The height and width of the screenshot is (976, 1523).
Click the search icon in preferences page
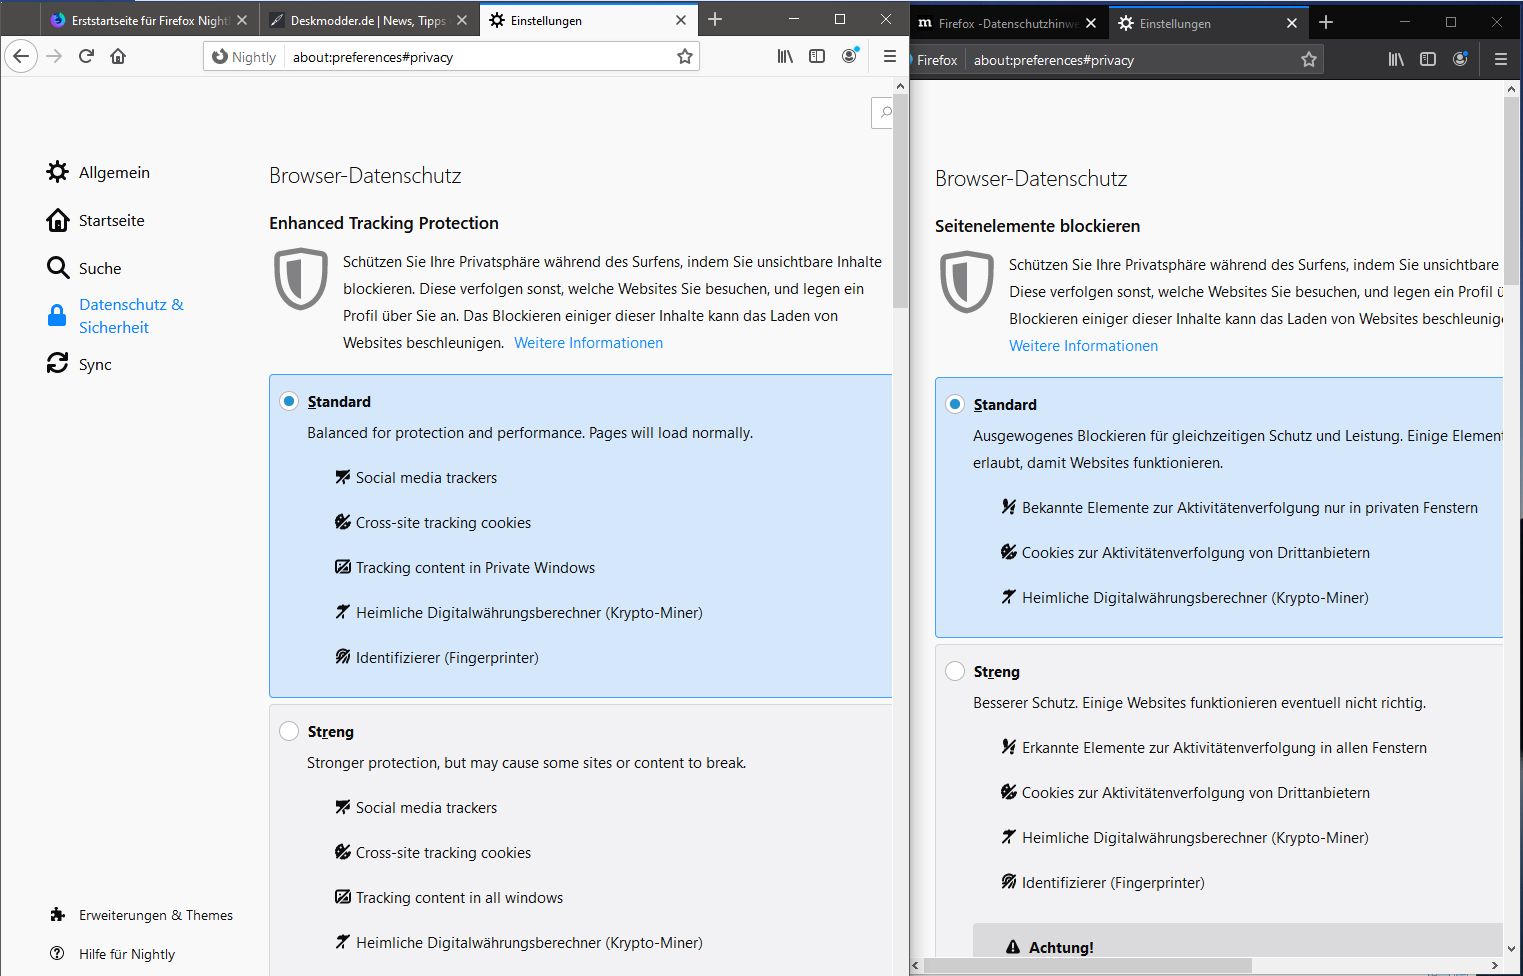[884, 113]
